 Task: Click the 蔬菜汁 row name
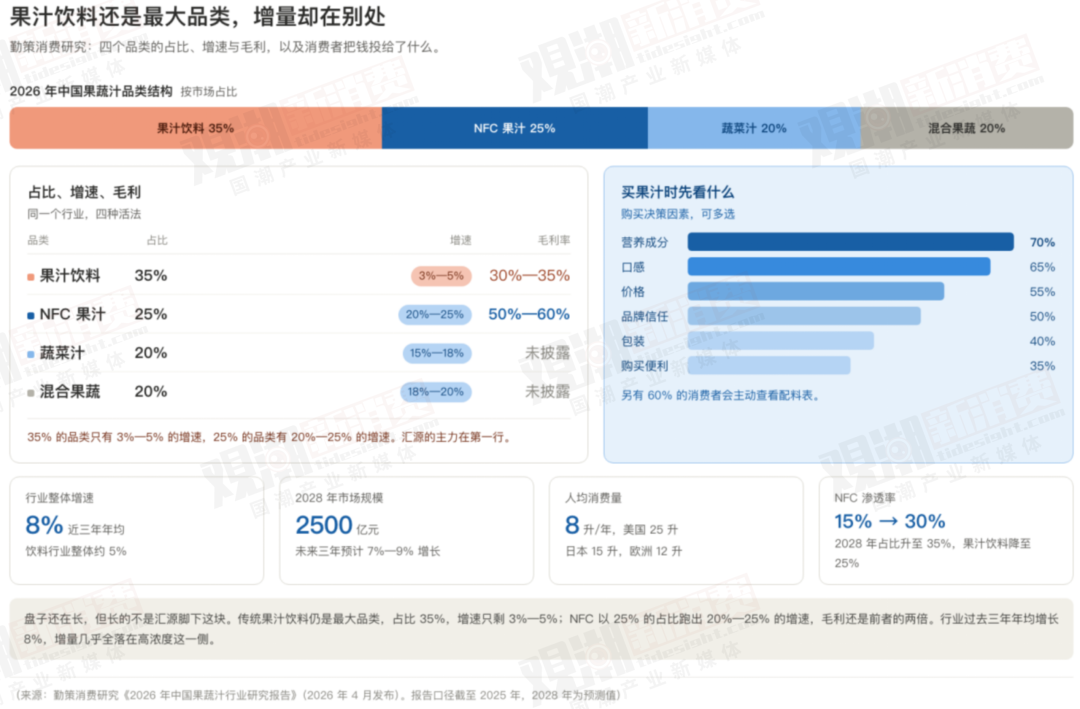[62, 353]
